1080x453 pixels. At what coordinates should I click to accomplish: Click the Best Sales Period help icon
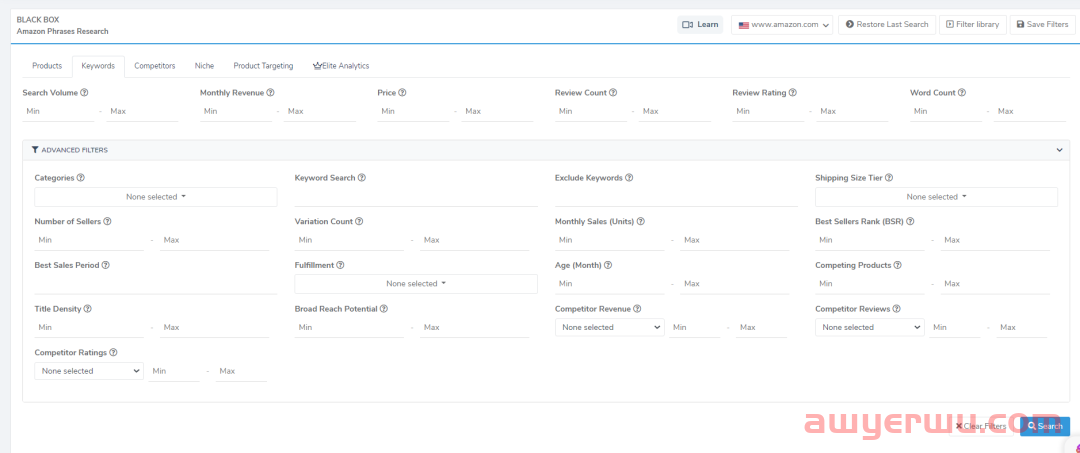pyautogui.click(x=105, y=265)
